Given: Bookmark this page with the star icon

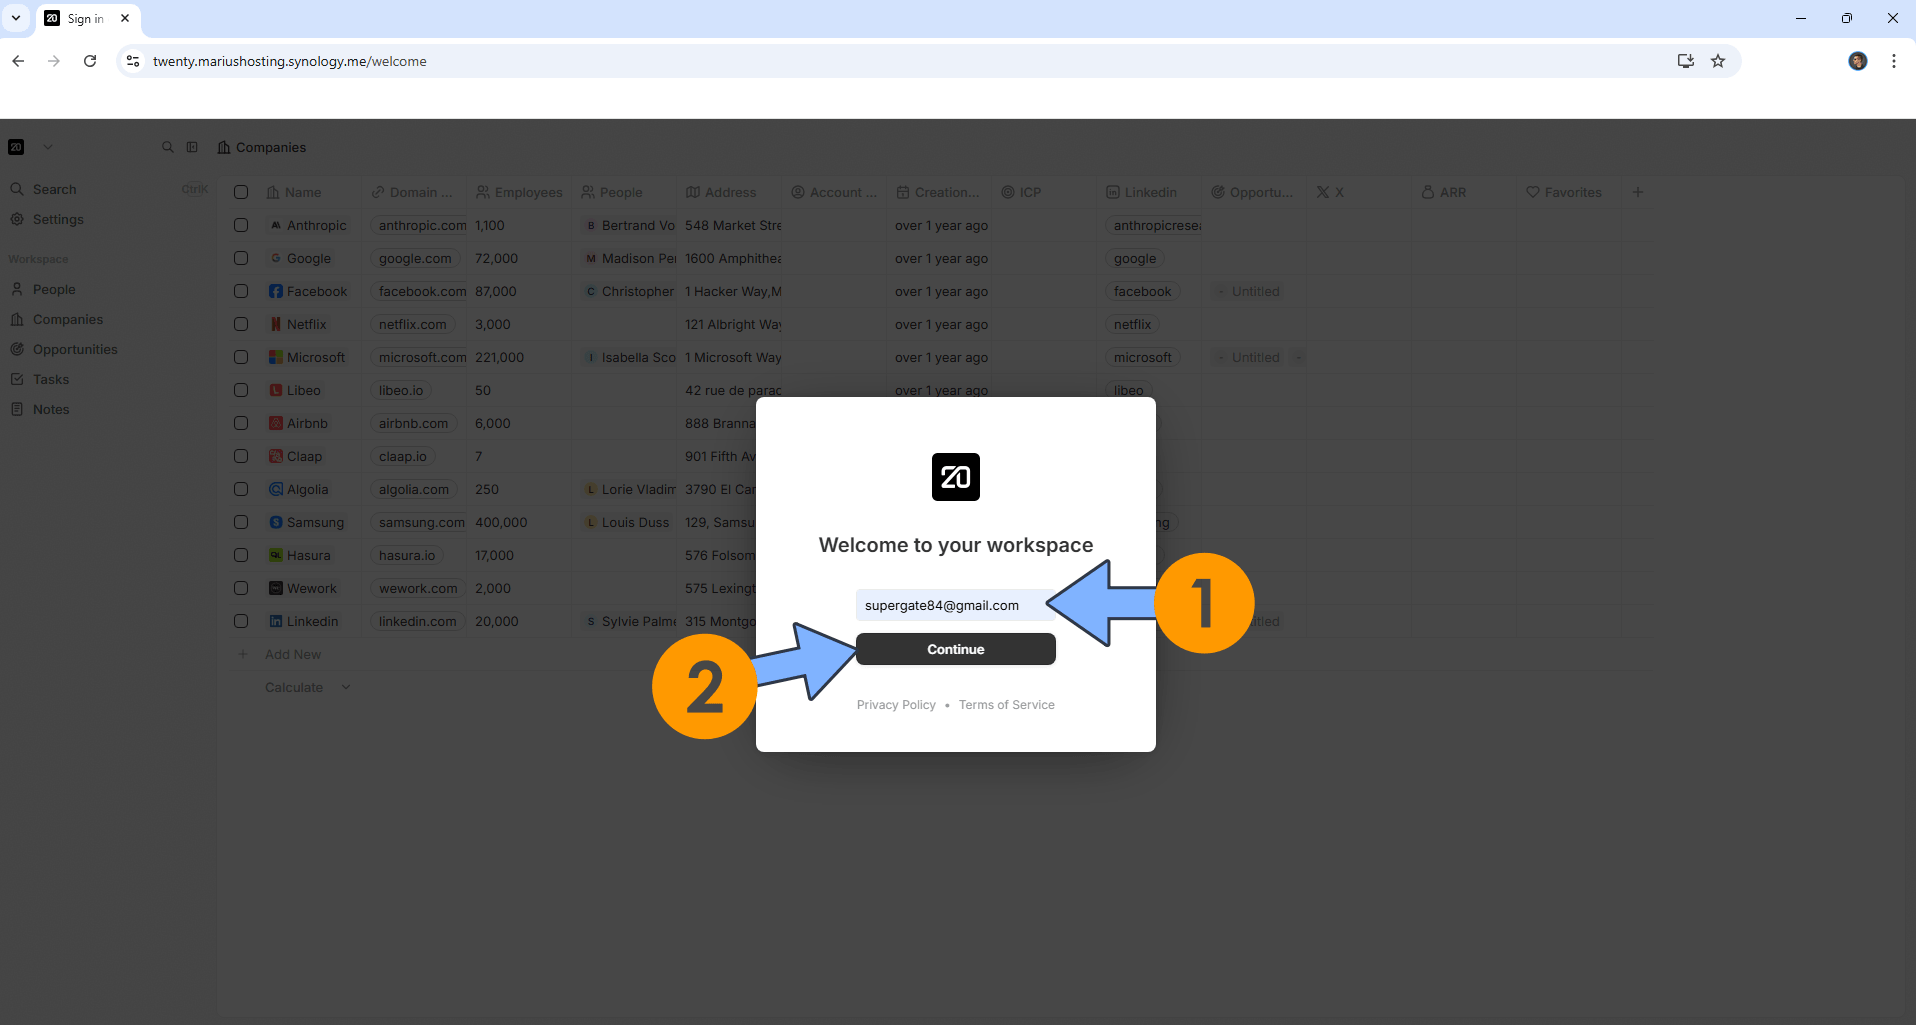Looking at the screenshot, I should point(1718,61).
